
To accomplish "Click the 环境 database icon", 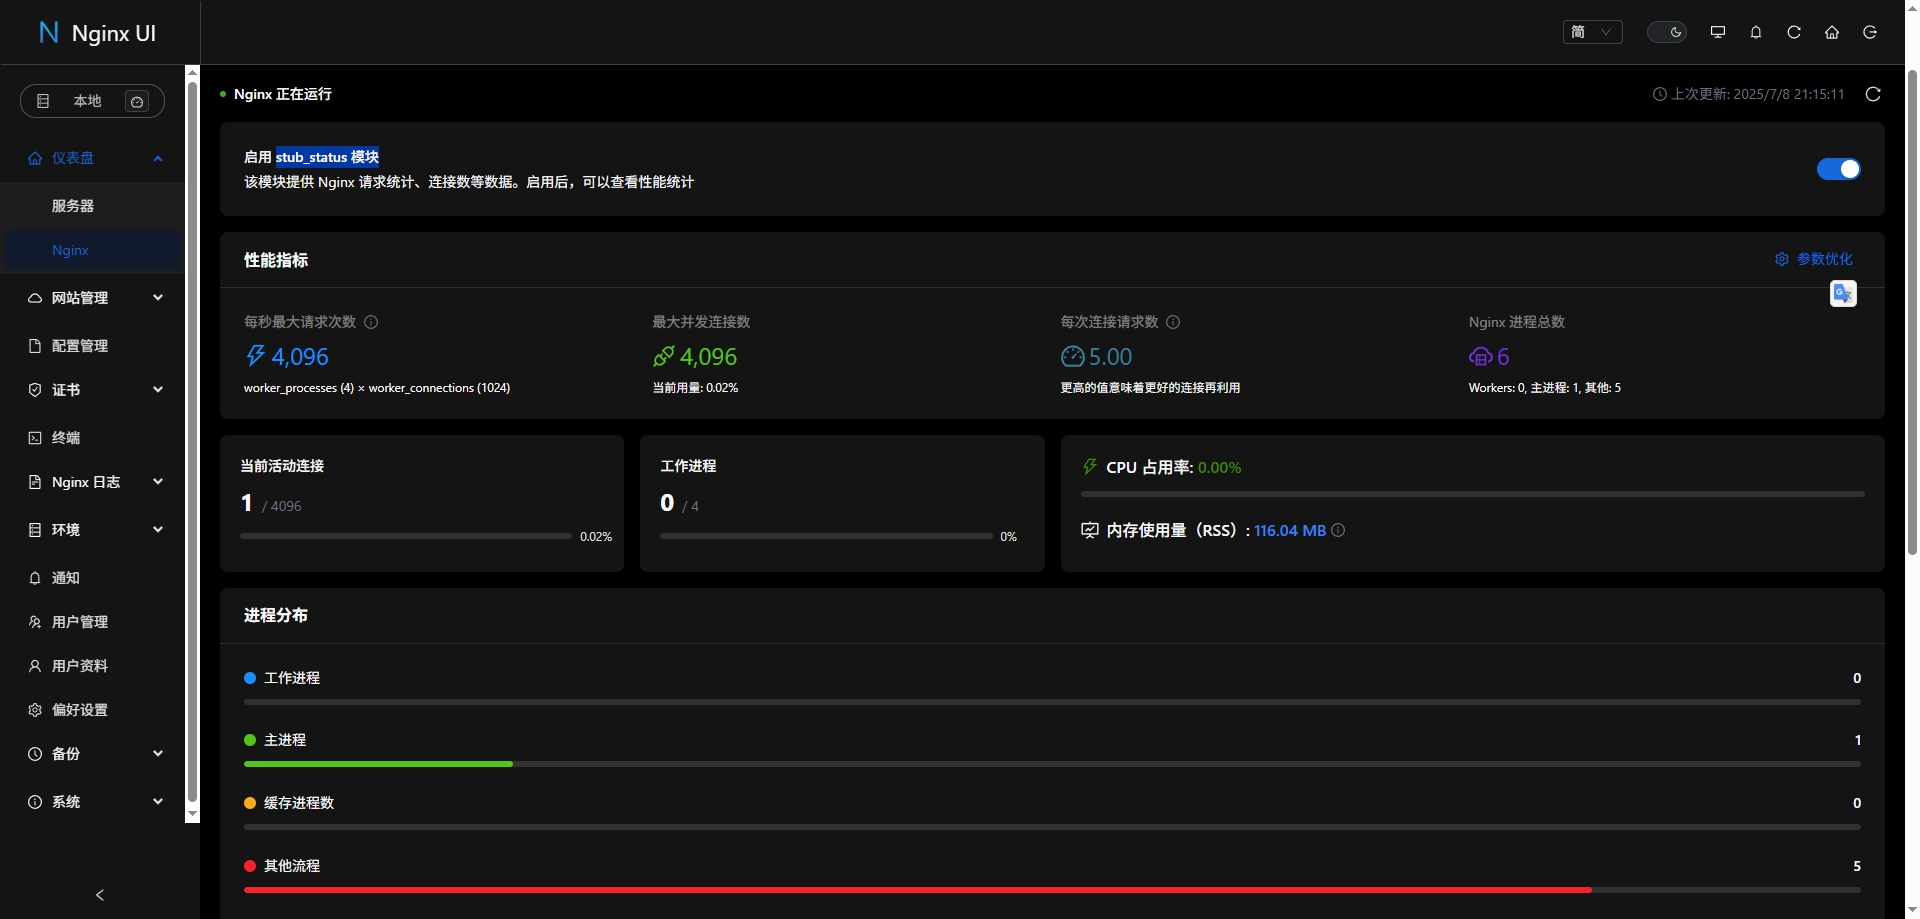I will [35, 530].
